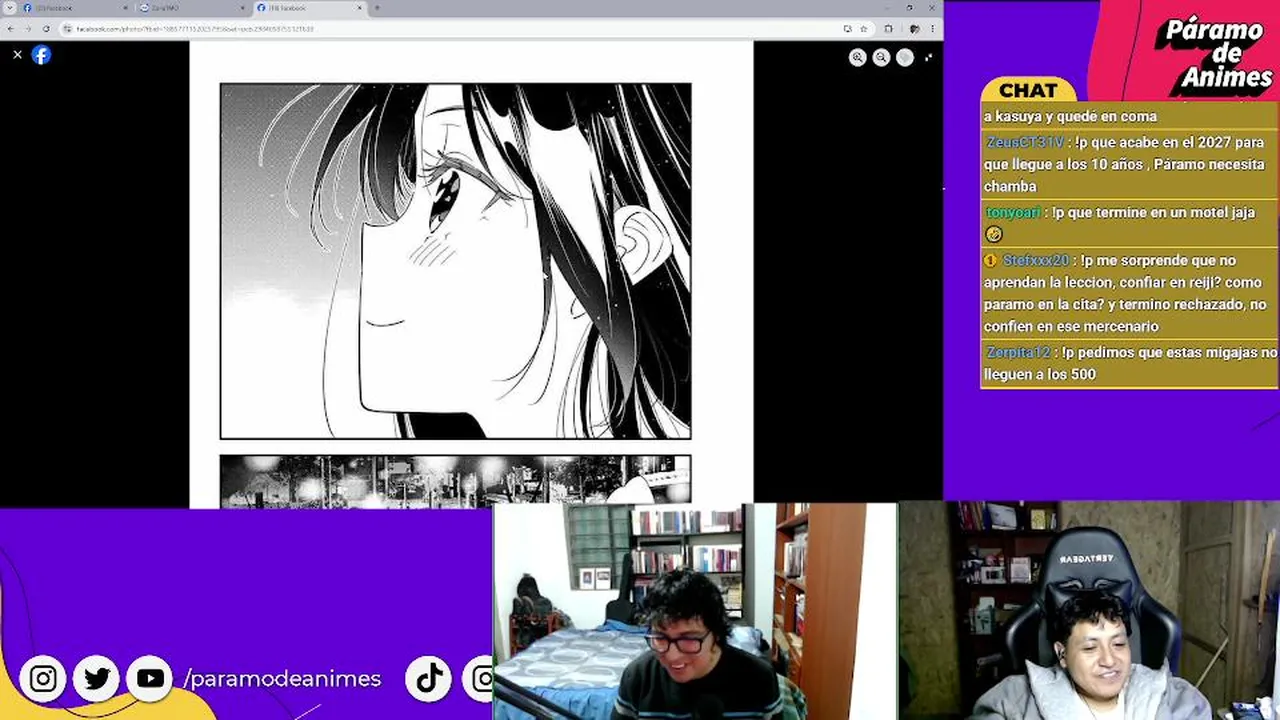Viewport: 1280px width, 720px height.
Task: Click the left webcam feed with glasses guy
Action: point(695,611)
